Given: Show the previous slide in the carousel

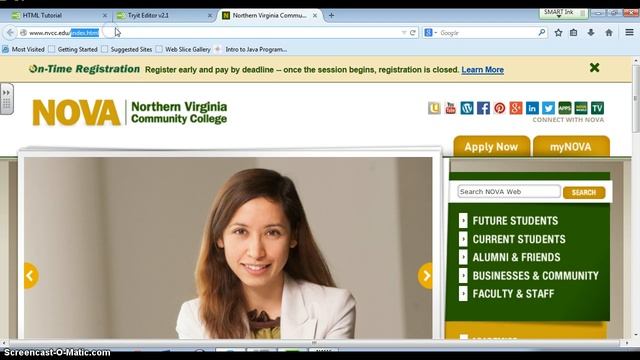Looking at the screenshot, I should (x=31, y=276).
